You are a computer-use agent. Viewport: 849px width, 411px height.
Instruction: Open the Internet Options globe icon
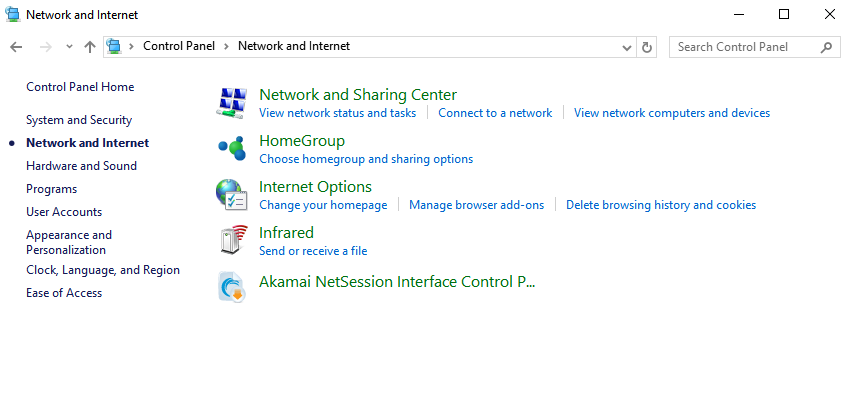point(231,194)
